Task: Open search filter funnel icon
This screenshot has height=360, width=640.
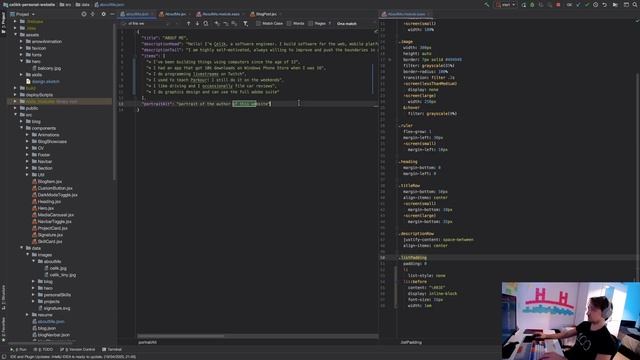Action: (245, 24)
